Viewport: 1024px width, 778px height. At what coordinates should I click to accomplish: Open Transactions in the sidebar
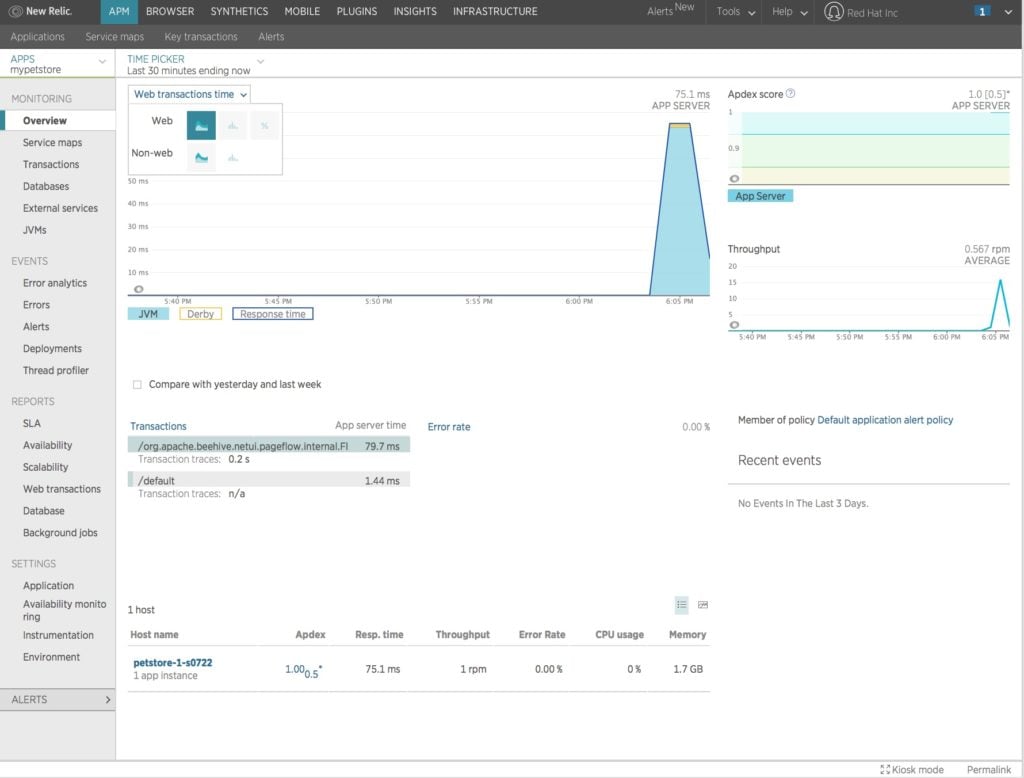pos(51,164)
